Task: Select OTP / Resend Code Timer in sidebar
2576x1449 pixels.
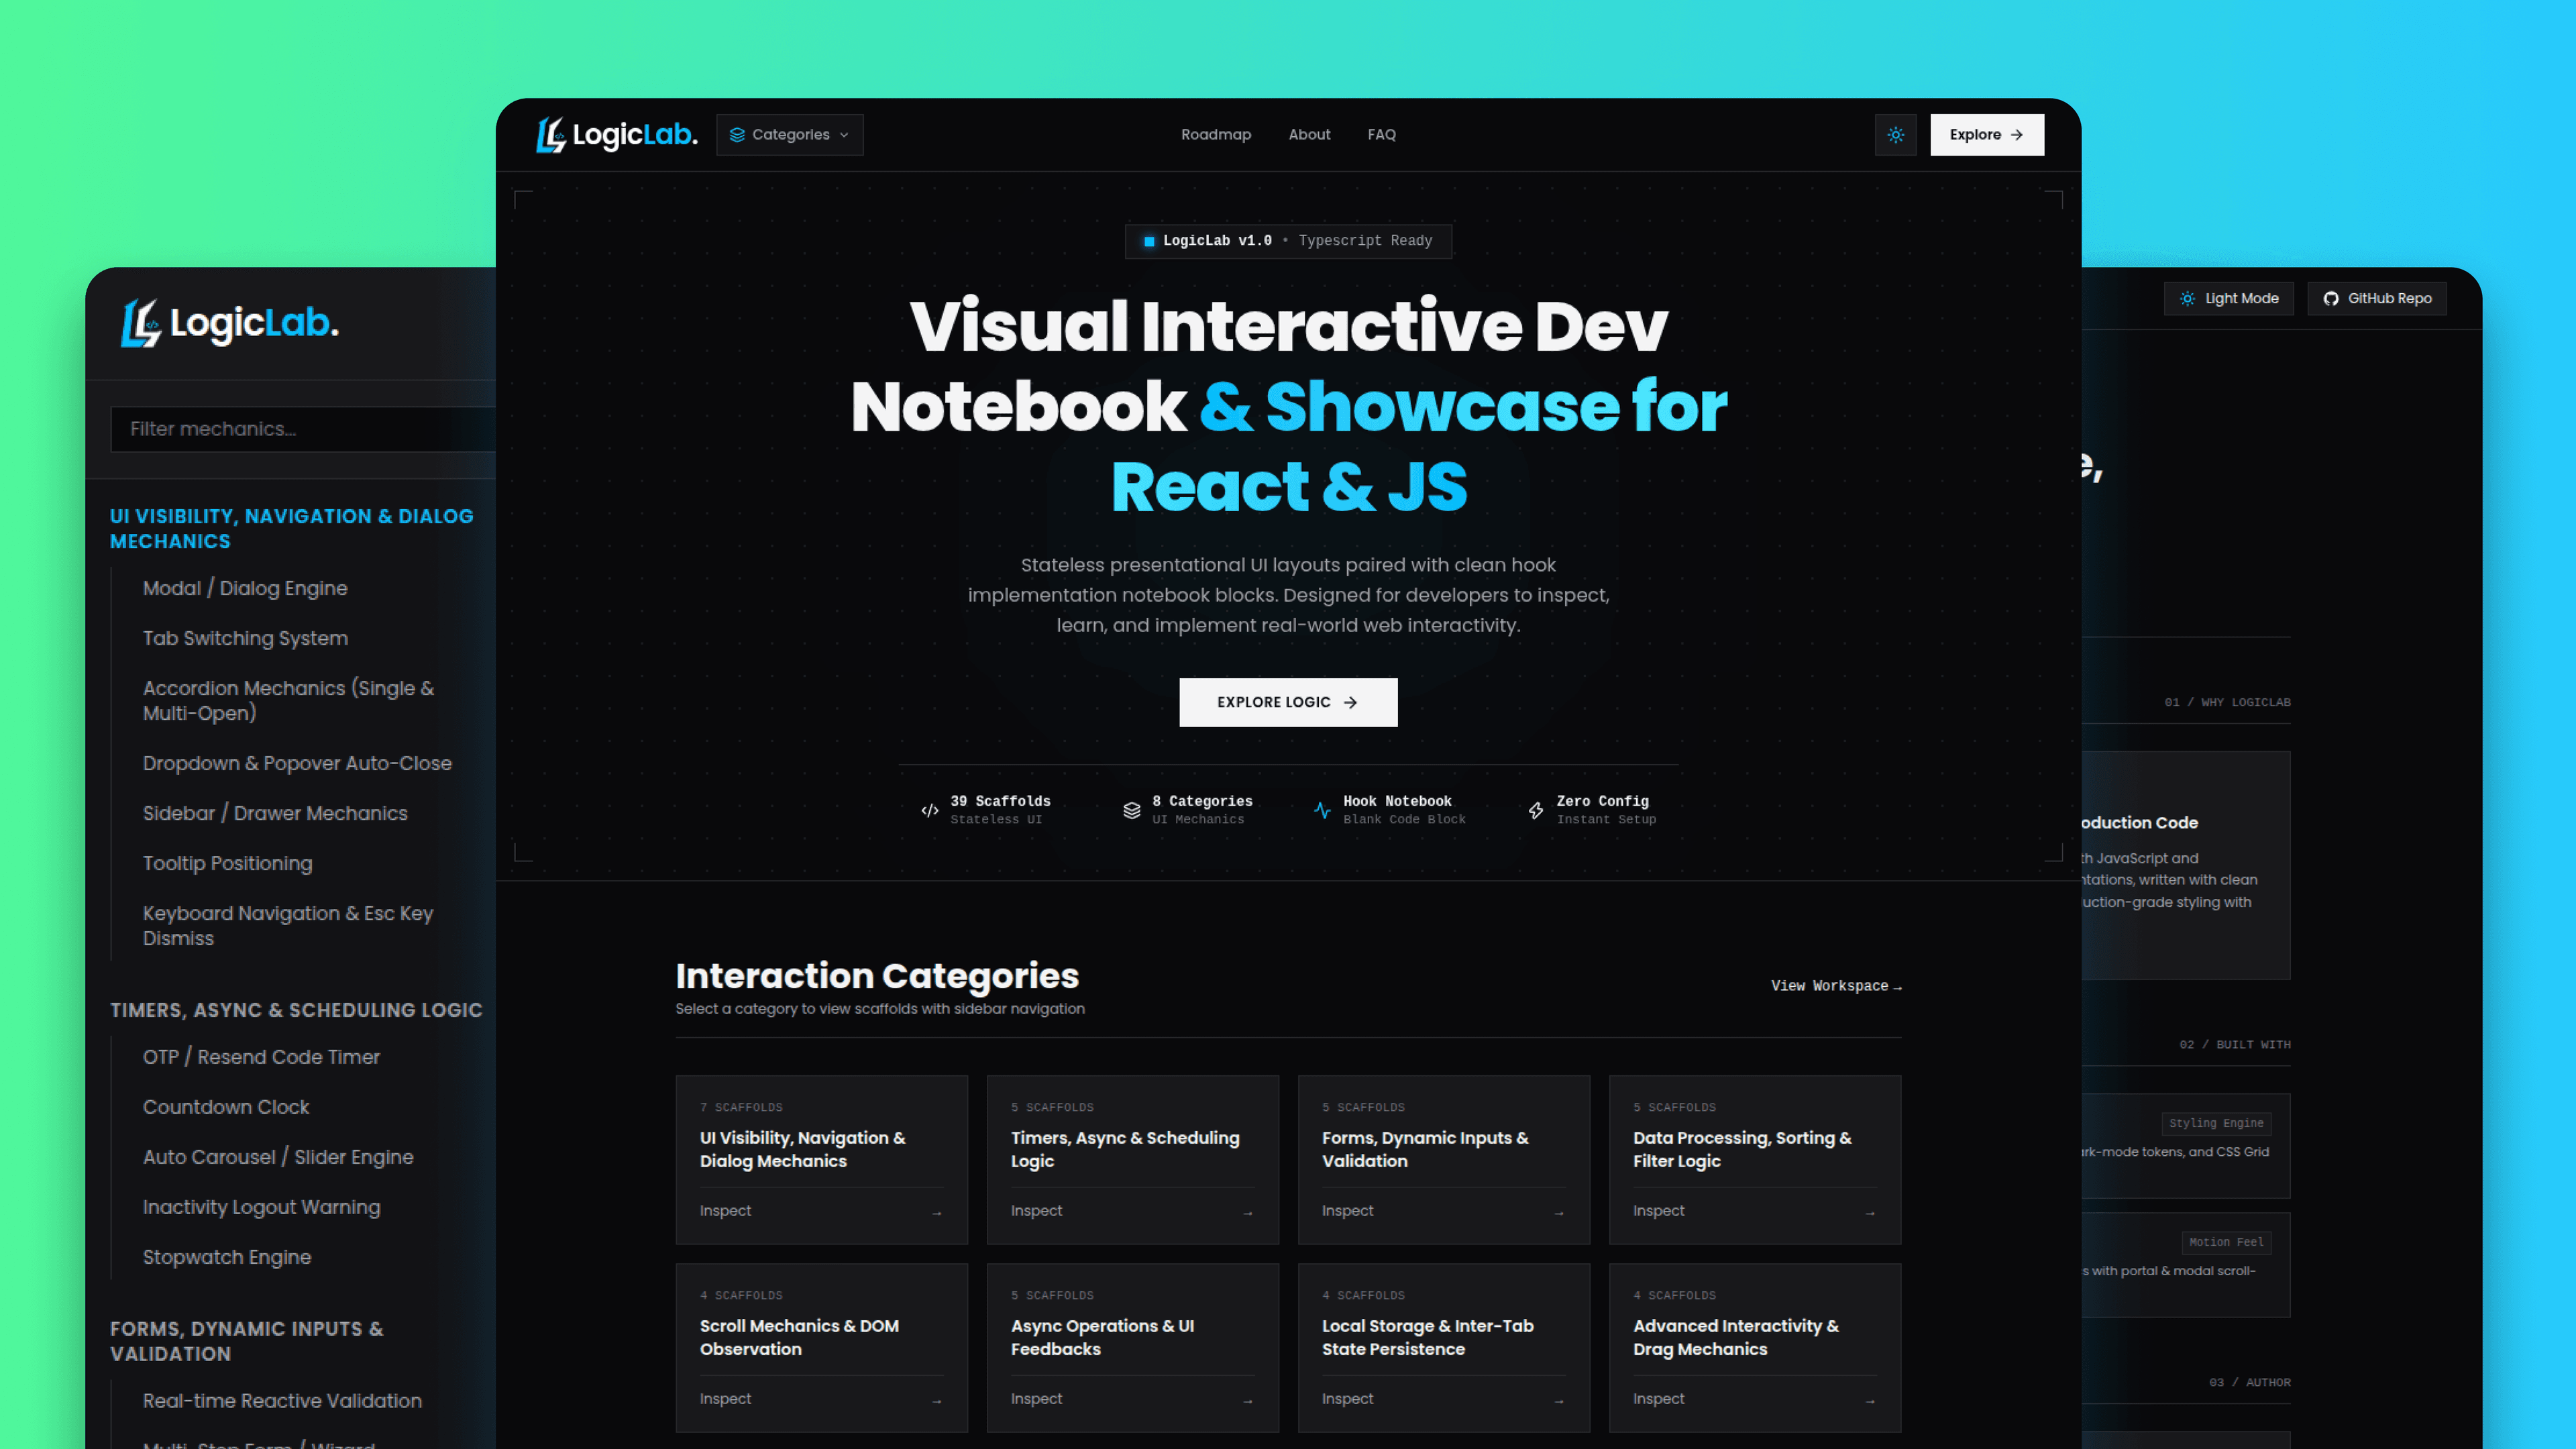Action: pos(261,1057)
